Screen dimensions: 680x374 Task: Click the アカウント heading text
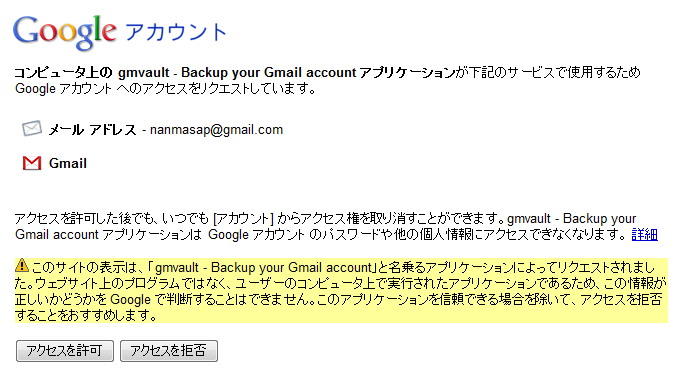(x=176, y=32)
